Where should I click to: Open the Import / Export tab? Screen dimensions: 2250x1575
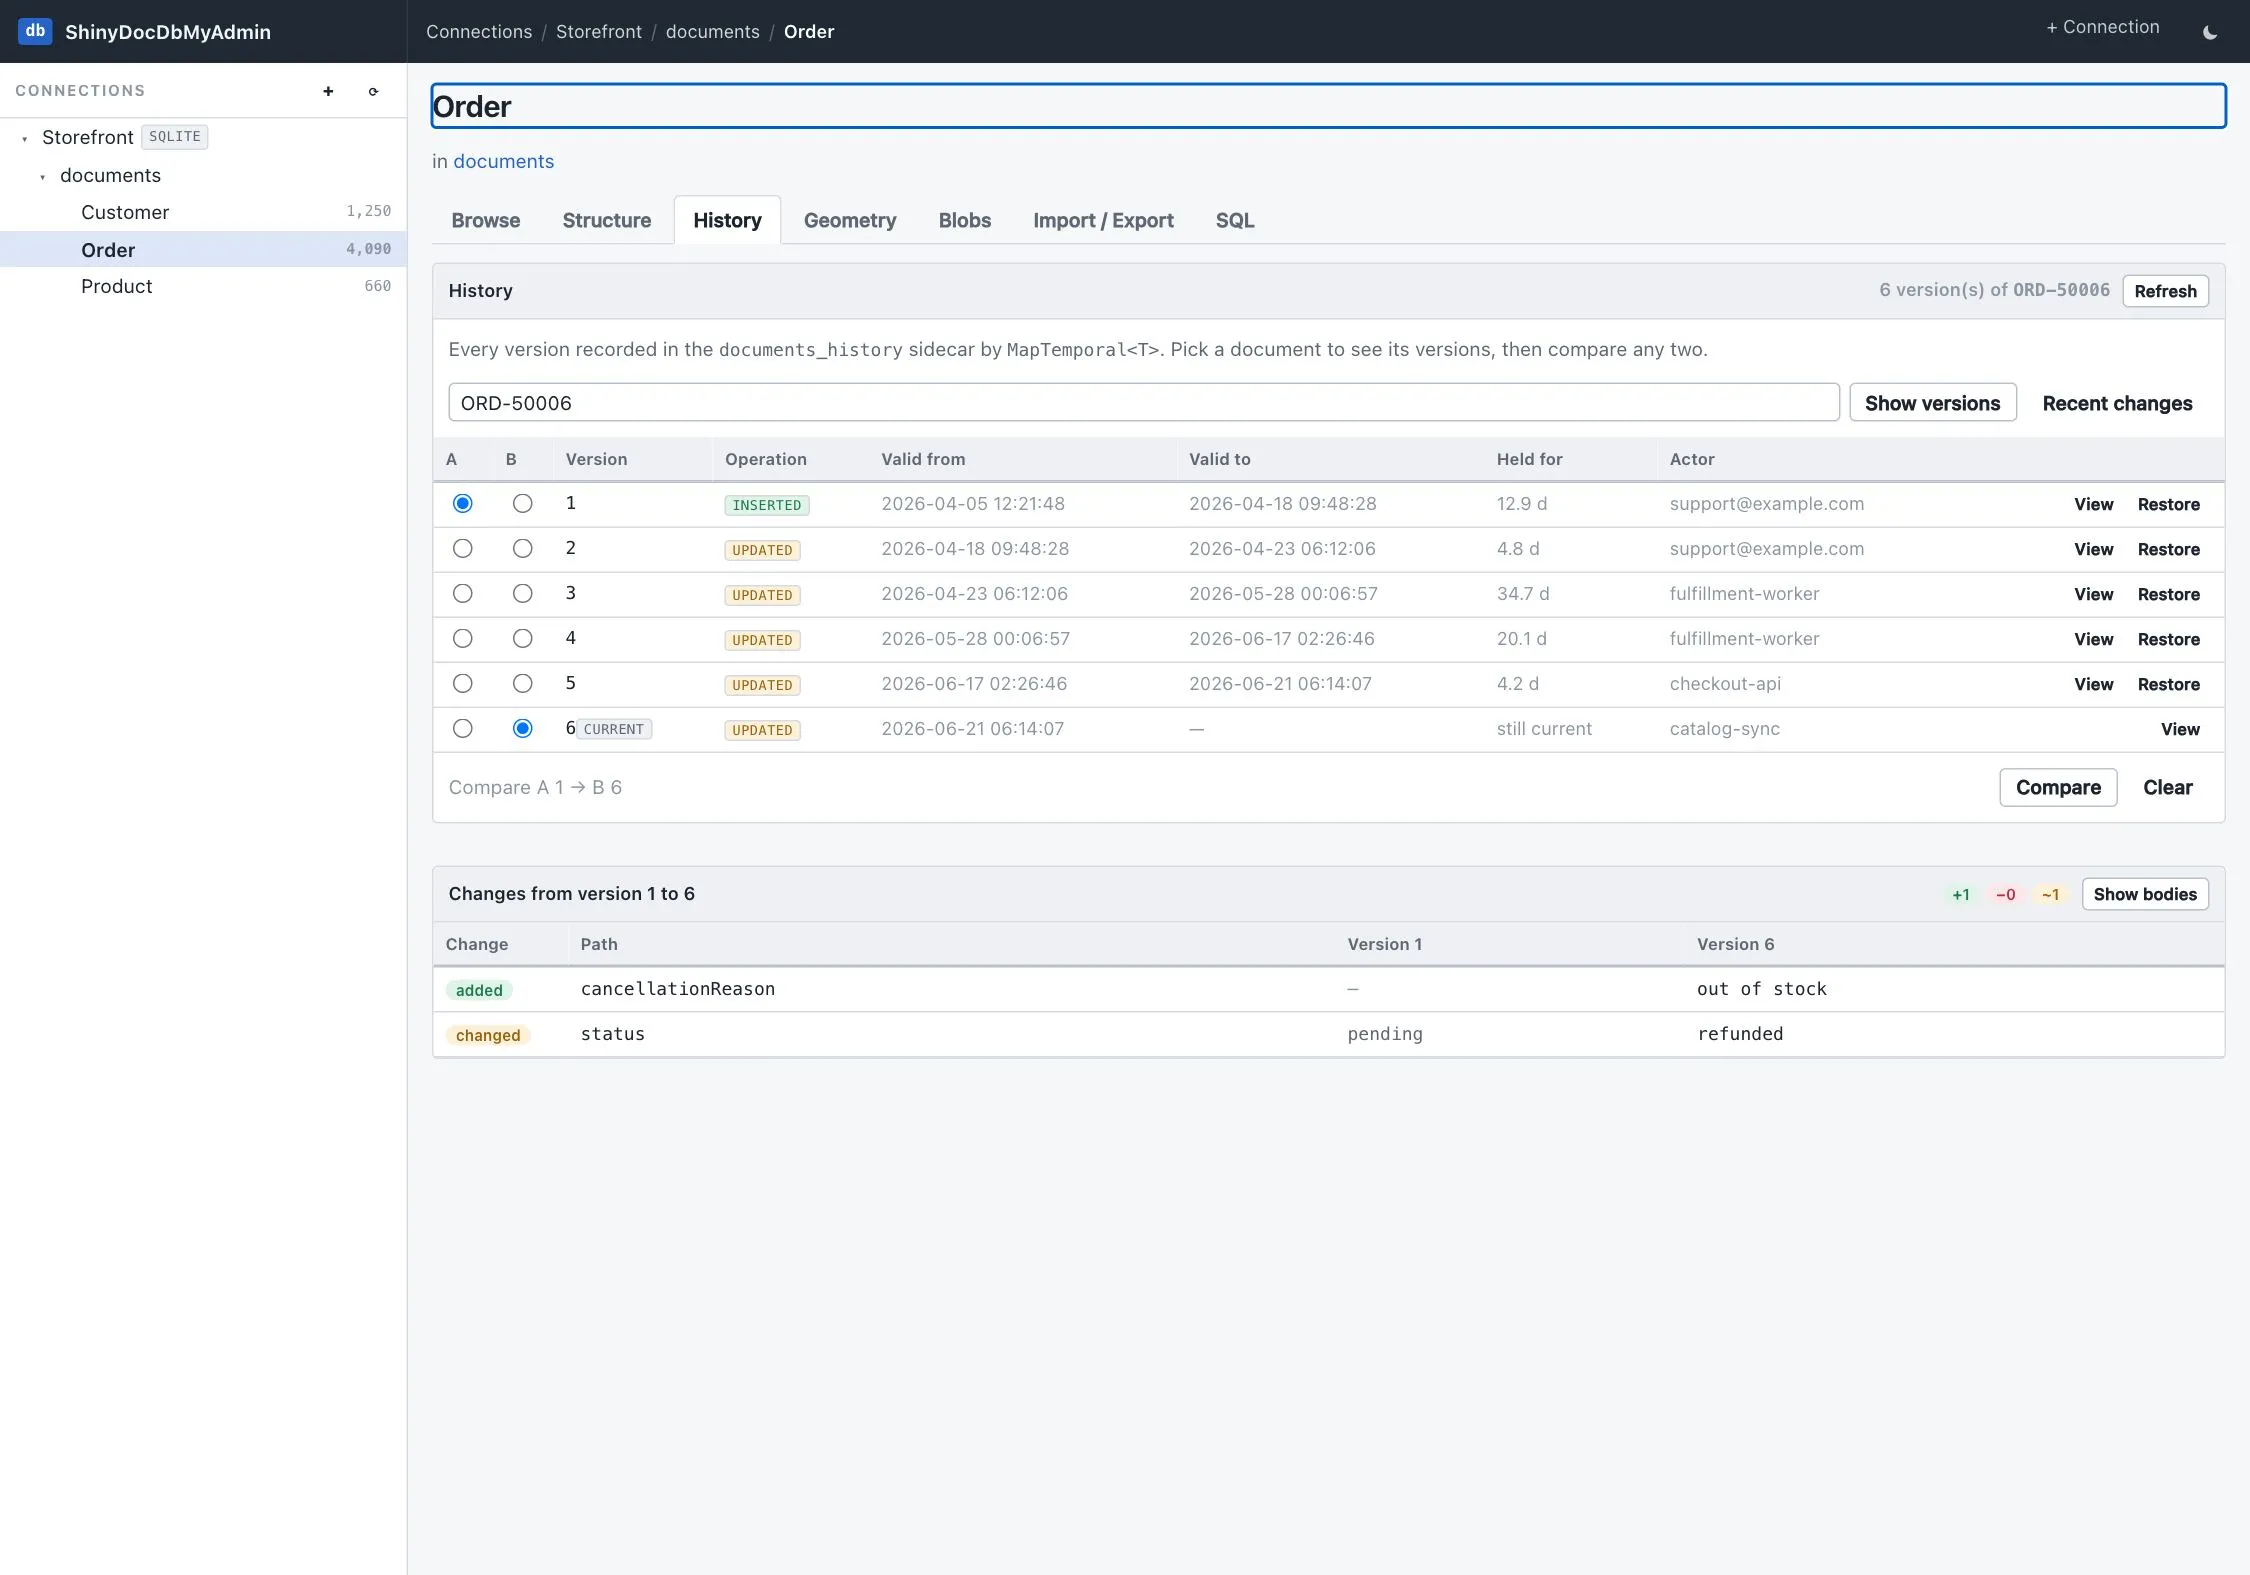tap(1103, 220)
